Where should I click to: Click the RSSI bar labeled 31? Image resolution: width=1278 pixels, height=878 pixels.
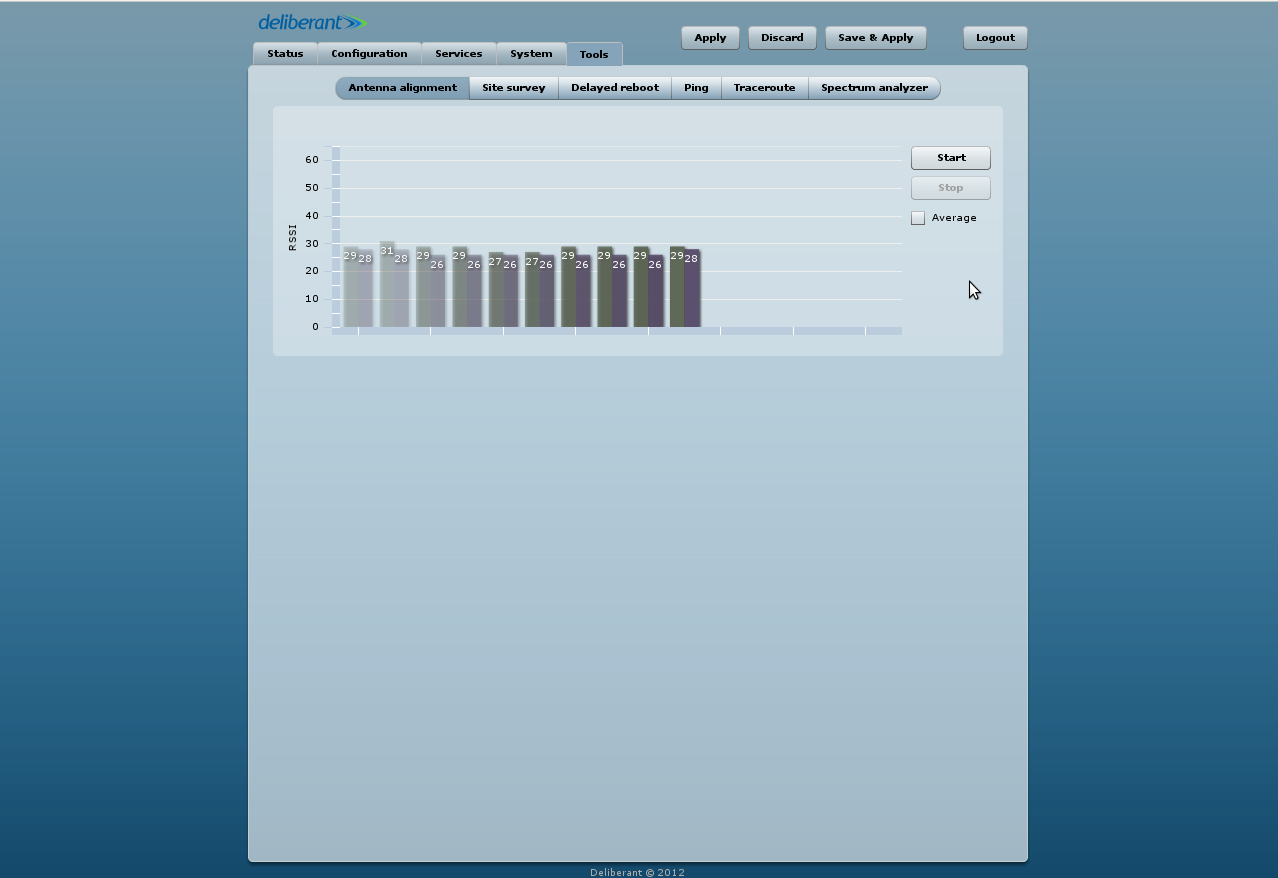tap(387, 290)
